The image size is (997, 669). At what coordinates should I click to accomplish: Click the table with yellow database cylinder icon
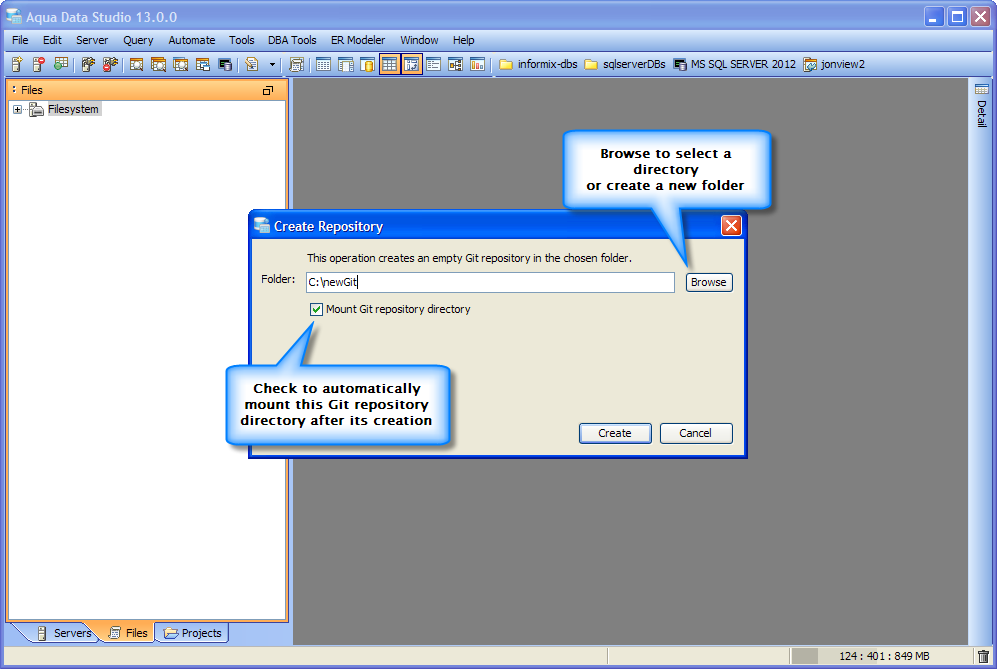point(367,64)
